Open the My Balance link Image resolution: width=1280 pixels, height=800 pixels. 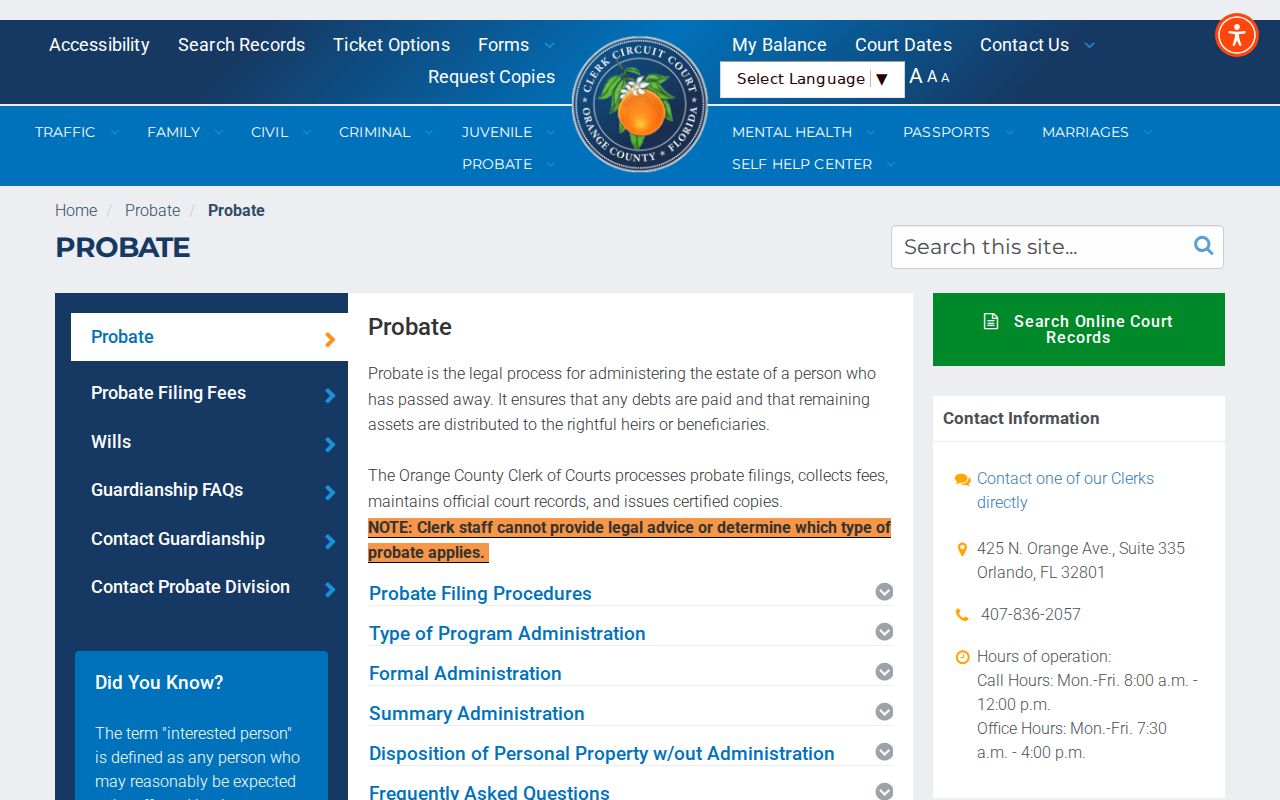point(779,45)
